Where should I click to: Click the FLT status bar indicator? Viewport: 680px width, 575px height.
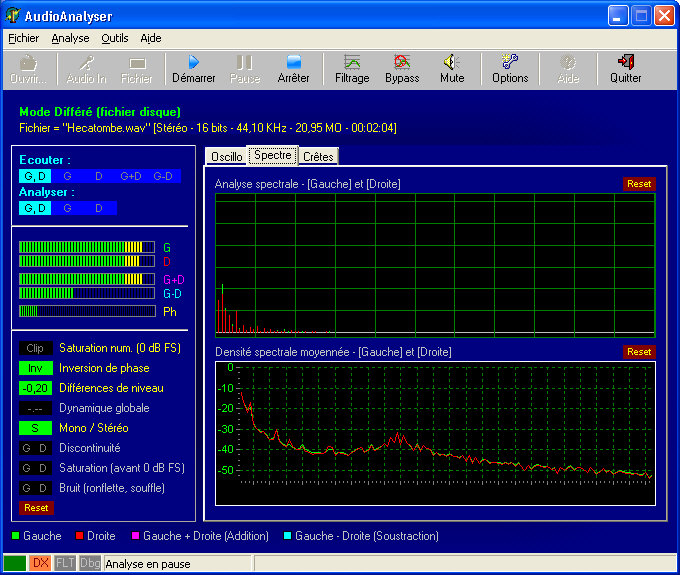pos(65,564)
